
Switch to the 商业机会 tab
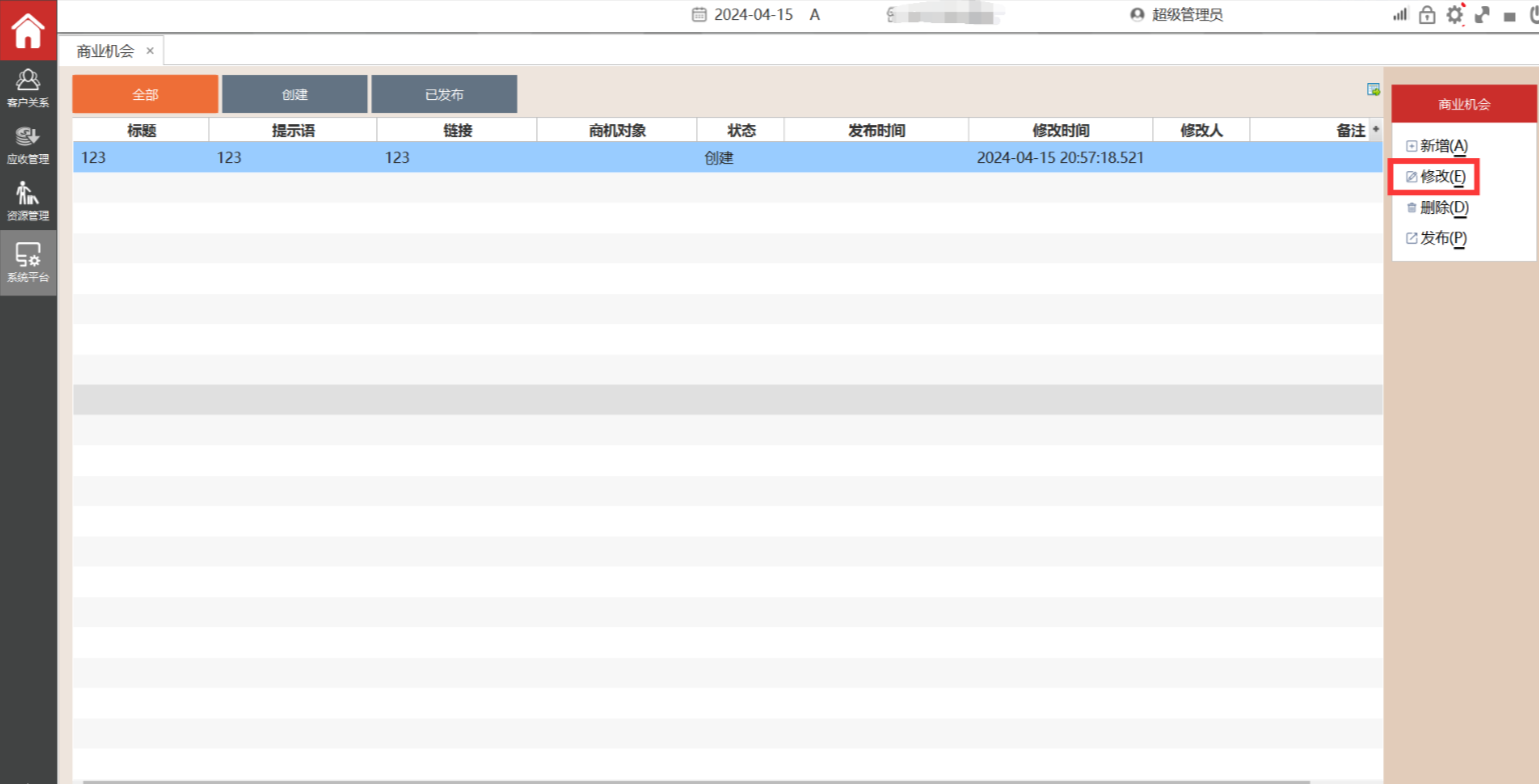(105, 50)
